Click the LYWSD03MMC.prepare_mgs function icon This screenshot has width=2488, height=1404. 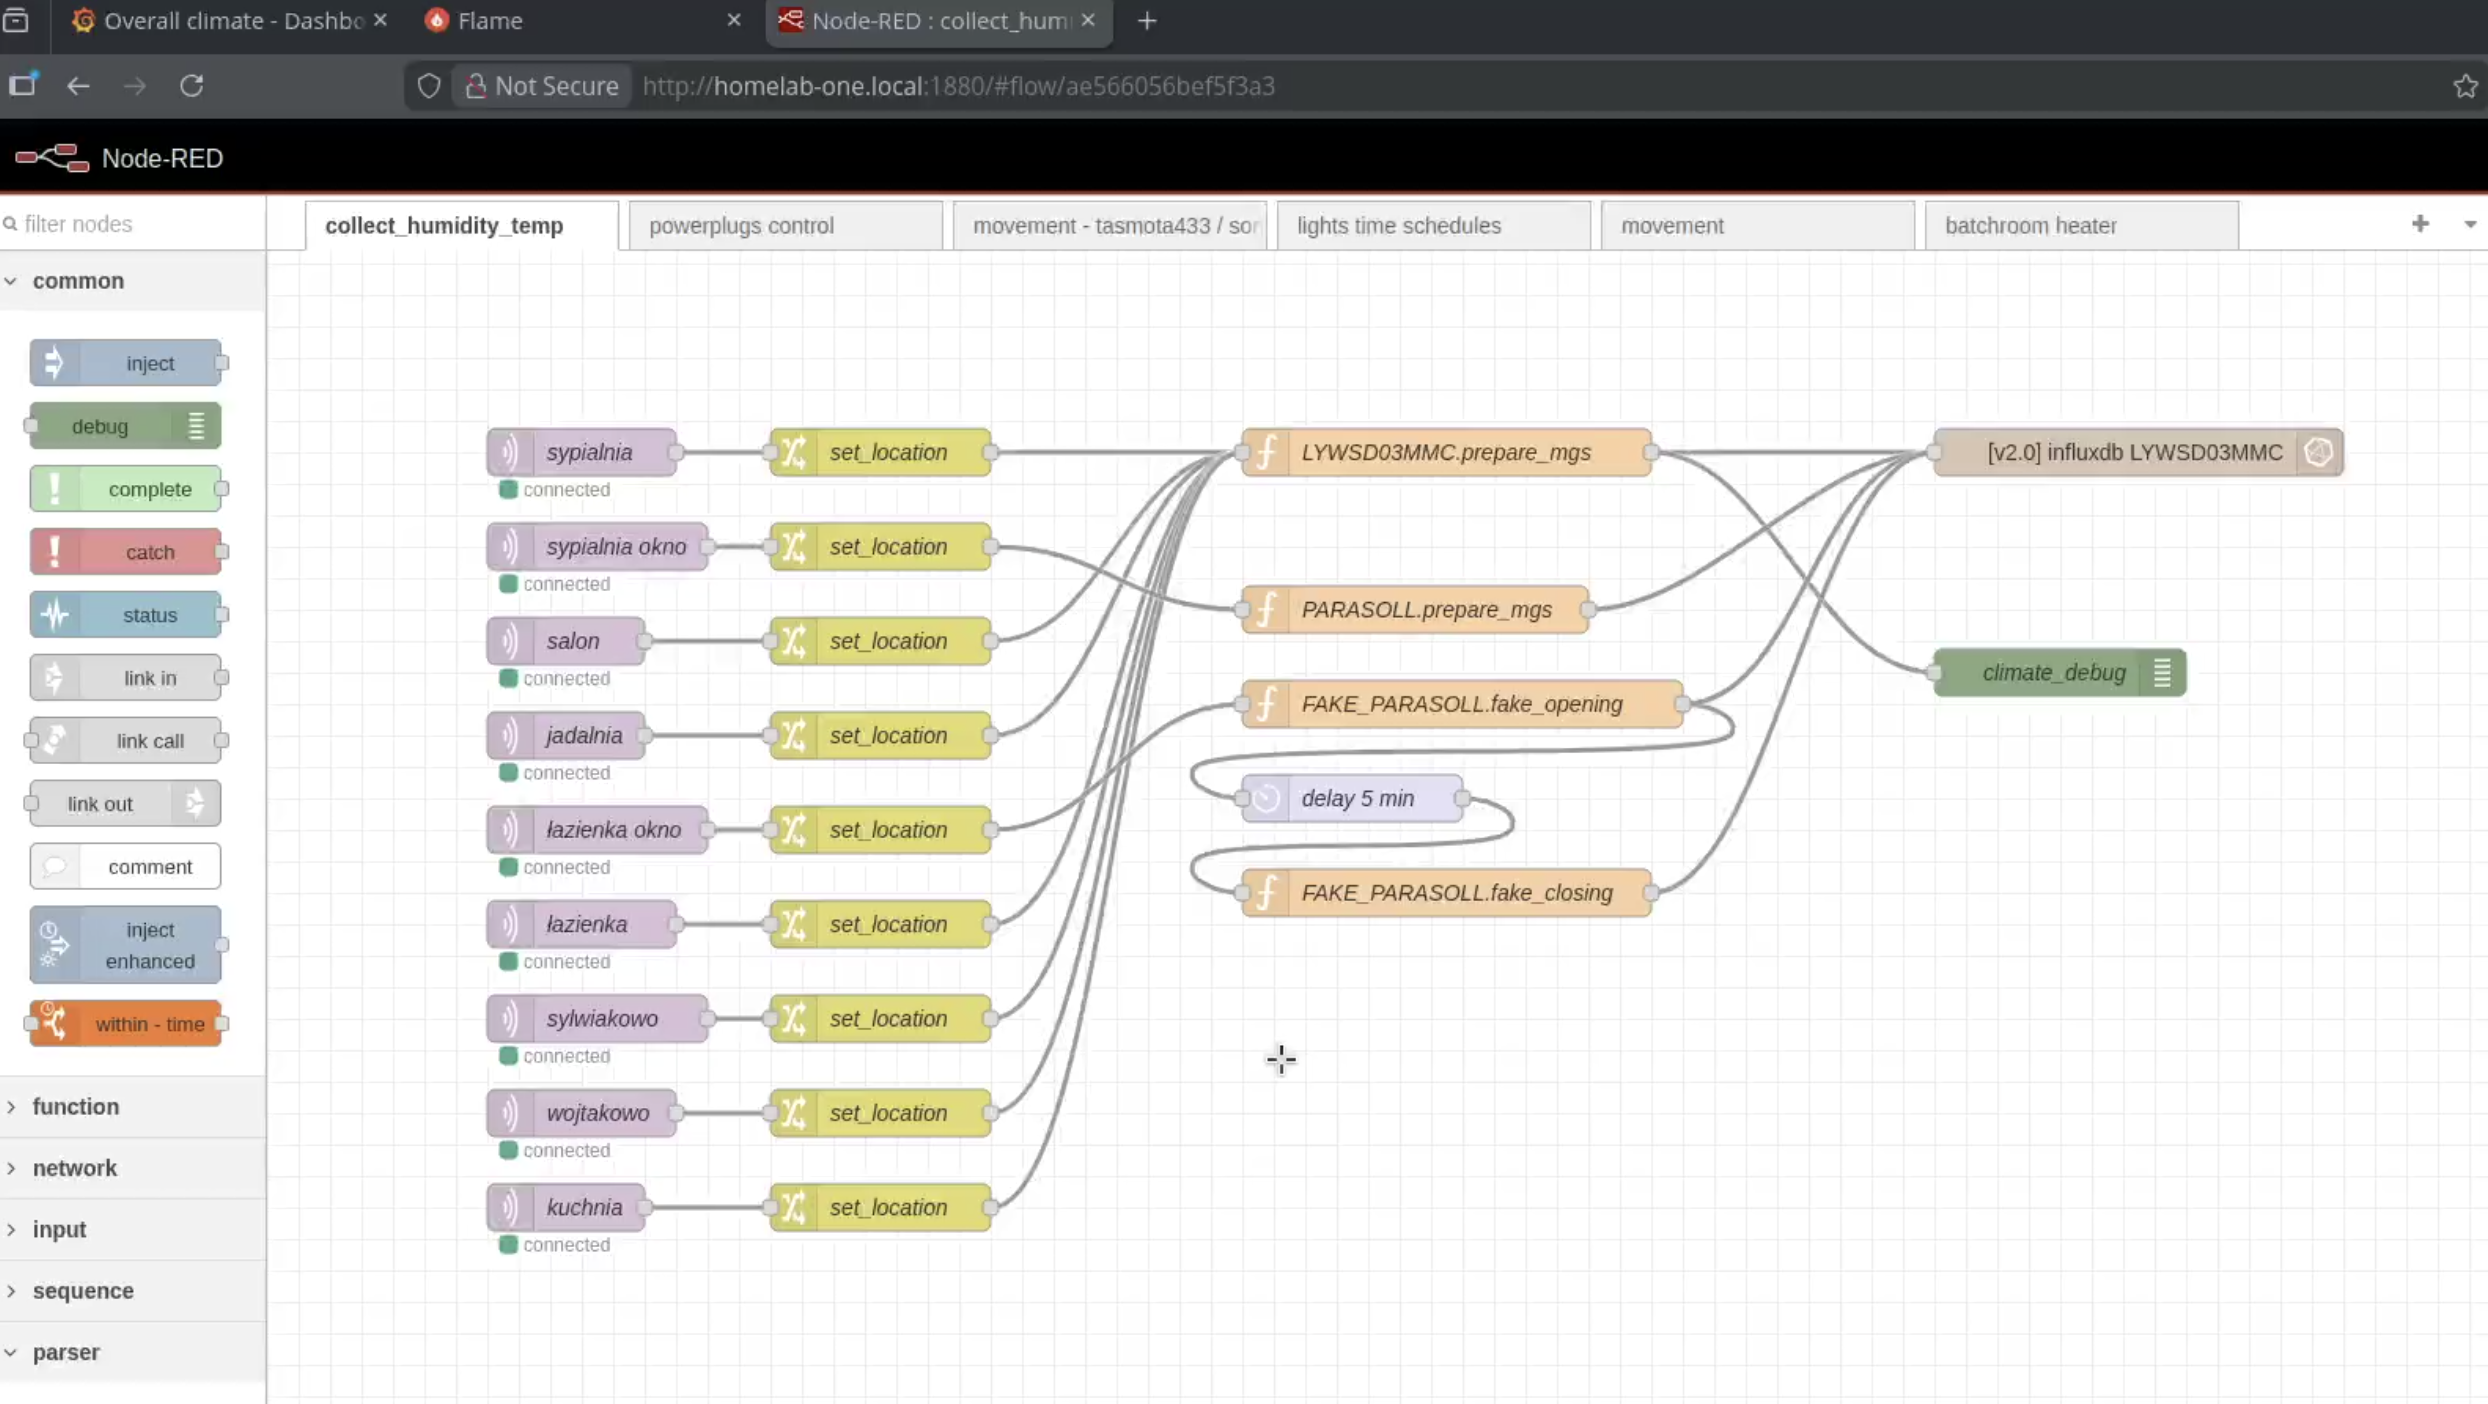[x=1266, y=452]
